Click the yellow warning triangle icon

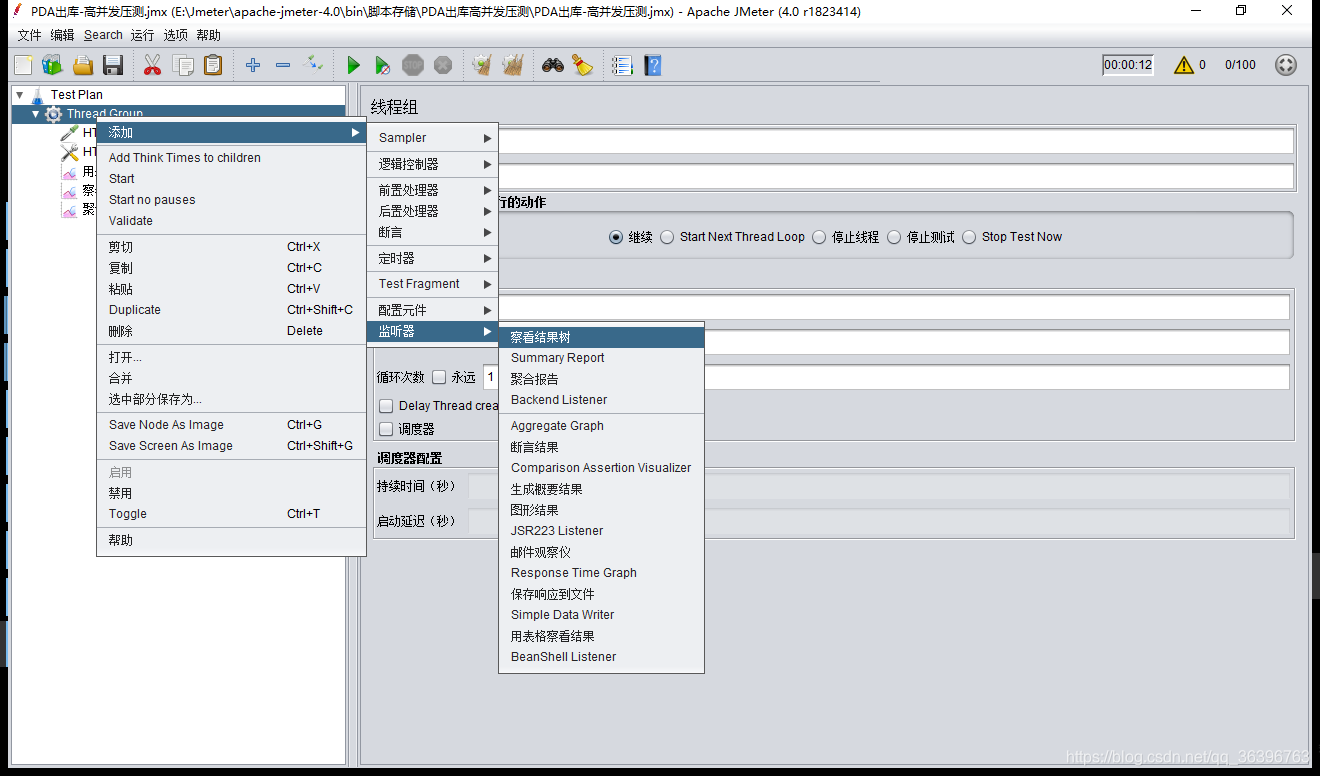point(1184,65)
